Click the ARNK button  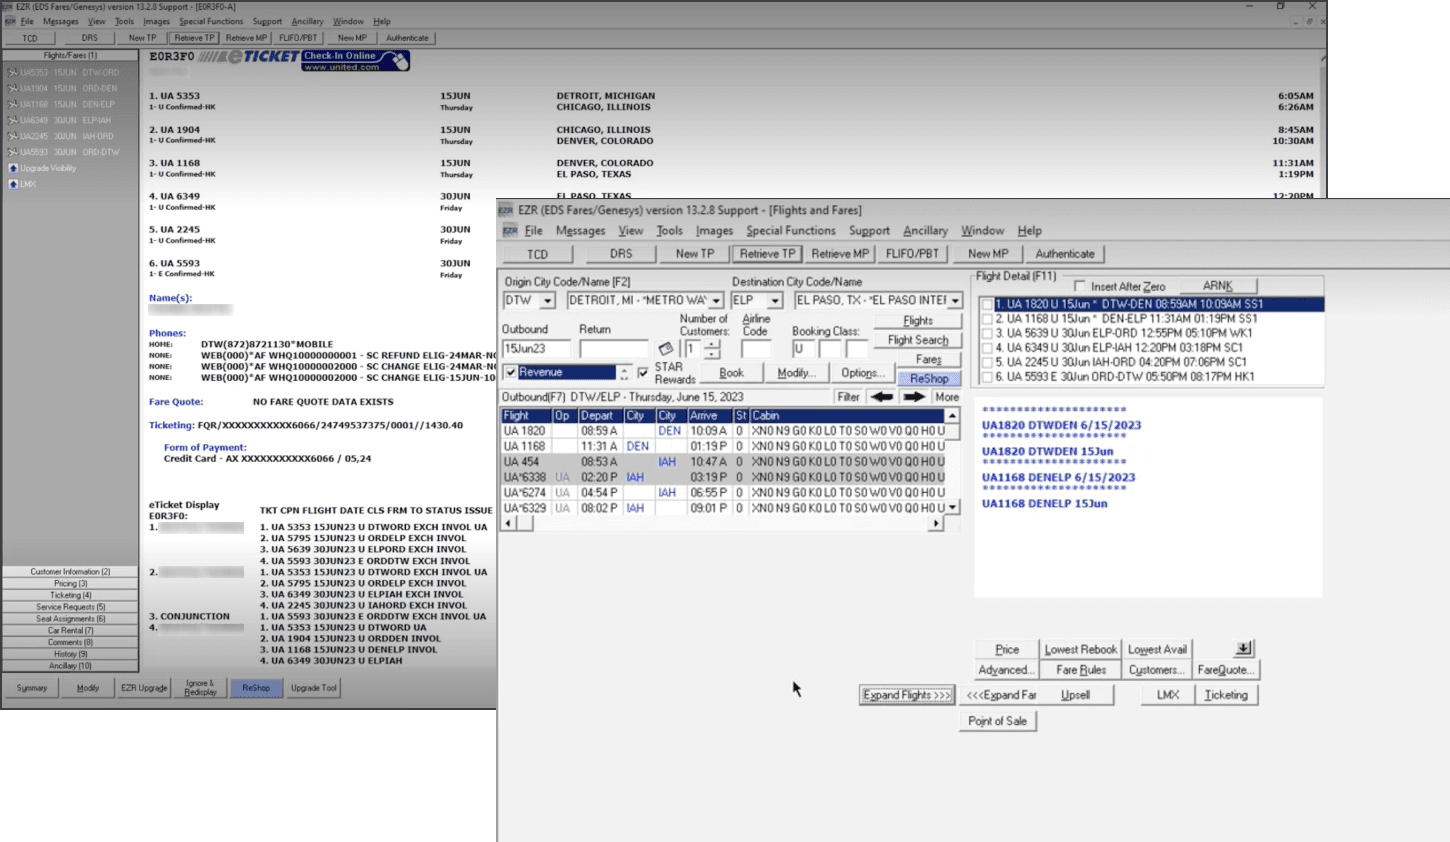pyautogui.click(x=1217, y=286)
